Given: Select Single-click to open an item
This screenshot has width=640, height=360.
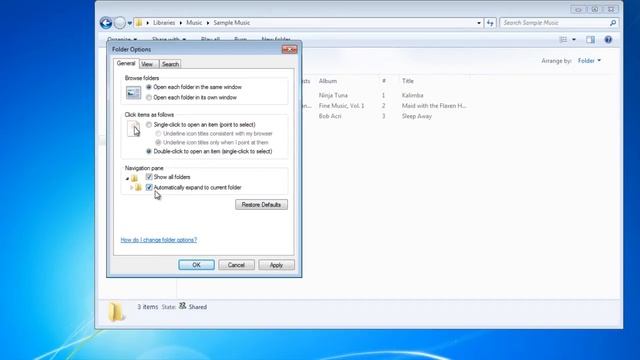Looking at the screenshot, I should pos(201,124).
